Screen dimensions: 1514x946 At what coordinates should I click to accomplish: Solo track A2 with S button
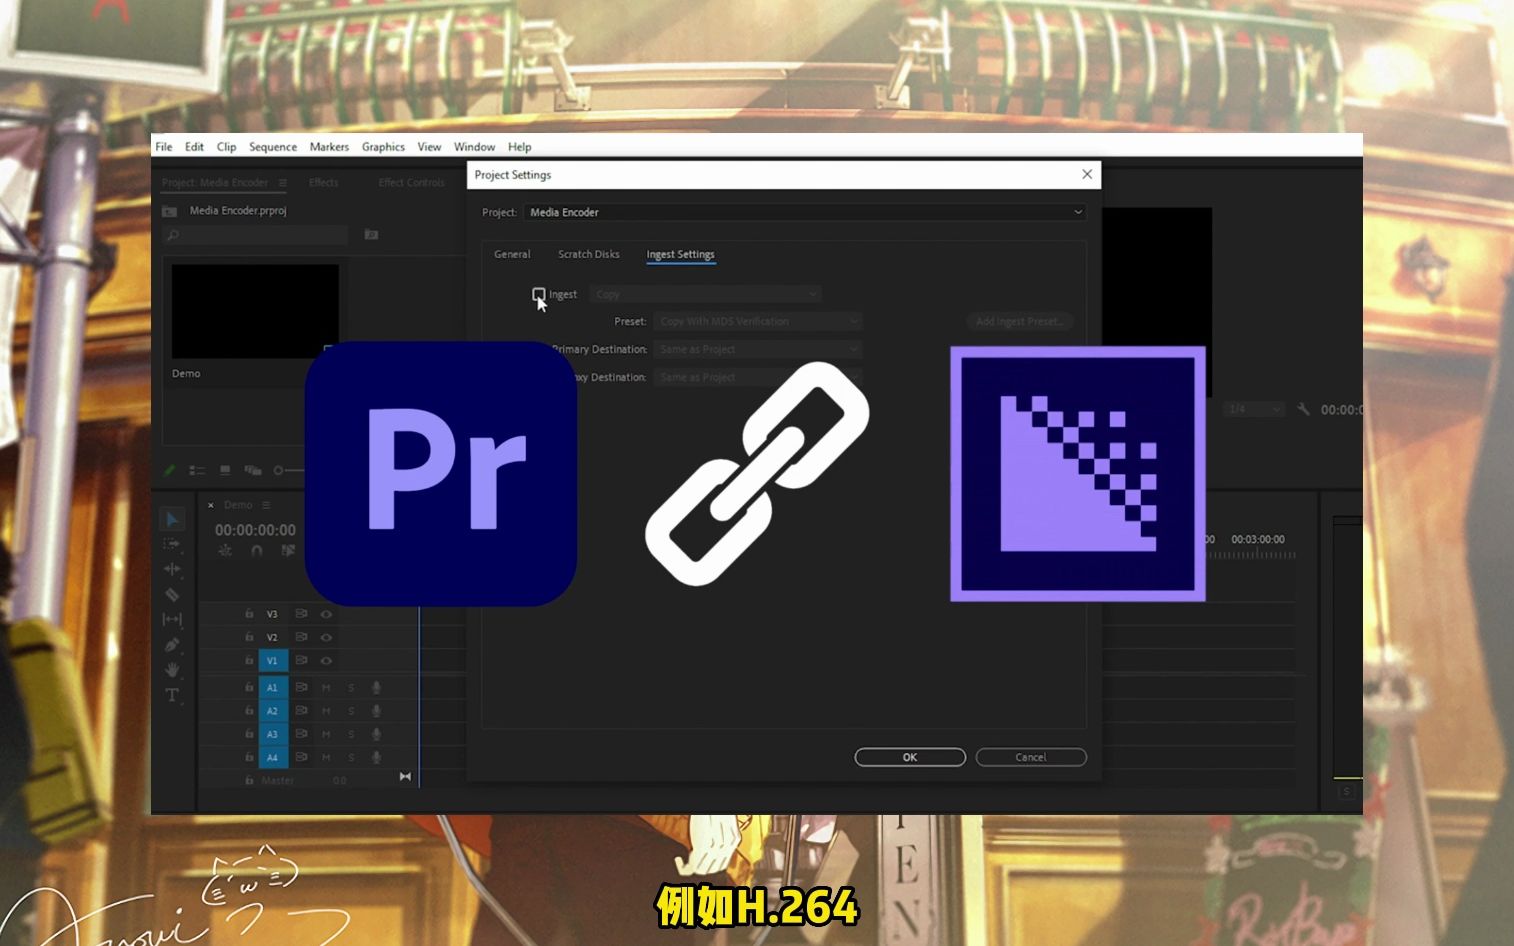[351, 710]
